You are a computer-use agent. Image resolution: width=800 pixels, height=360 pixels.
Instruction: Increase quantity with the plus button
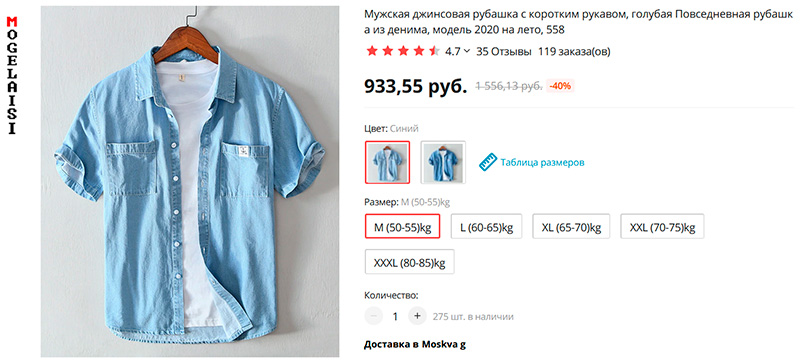(x=417, y=316)
